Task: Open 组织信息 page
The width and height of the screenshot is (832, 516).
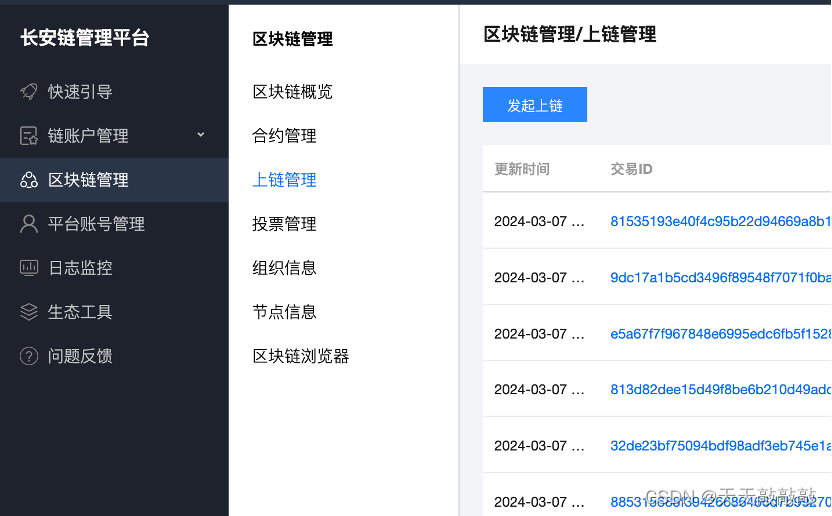Action: point(284,268)
